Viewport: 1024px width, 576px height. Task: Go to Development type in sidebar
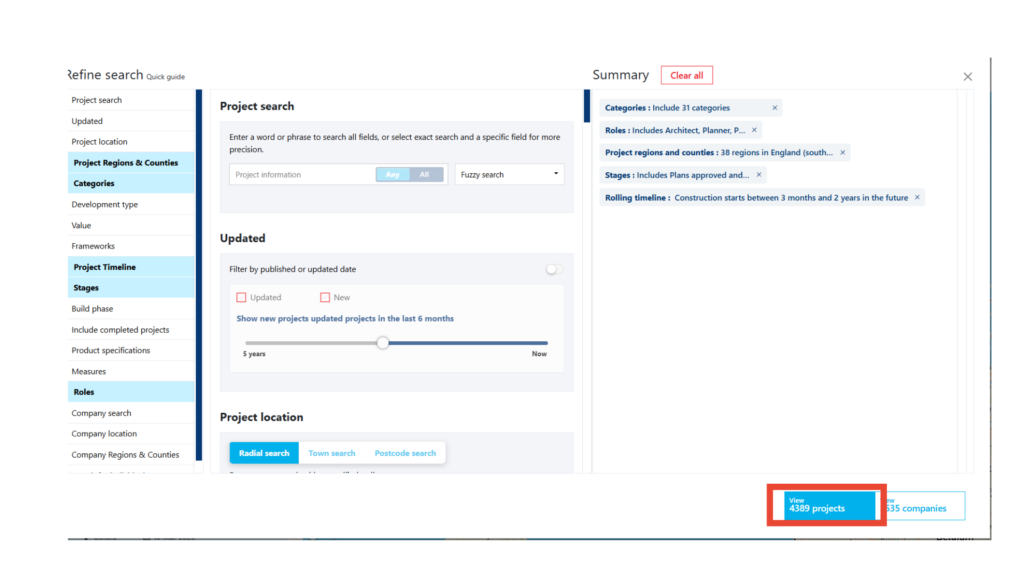pyautogui.click(x=105, y=205)
